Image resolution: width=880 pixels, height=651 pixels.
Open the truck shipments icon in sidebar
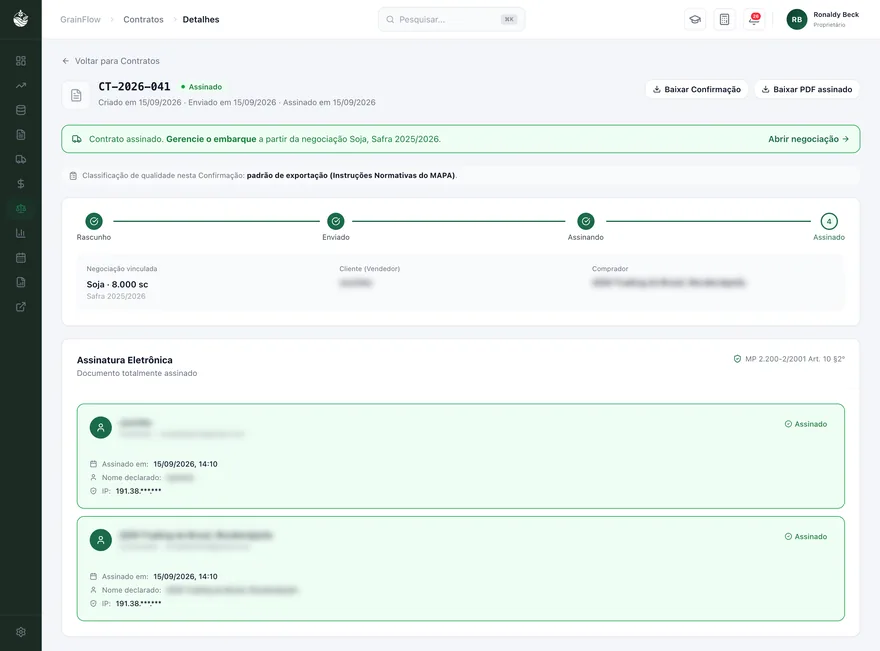[x=21, y=159]
